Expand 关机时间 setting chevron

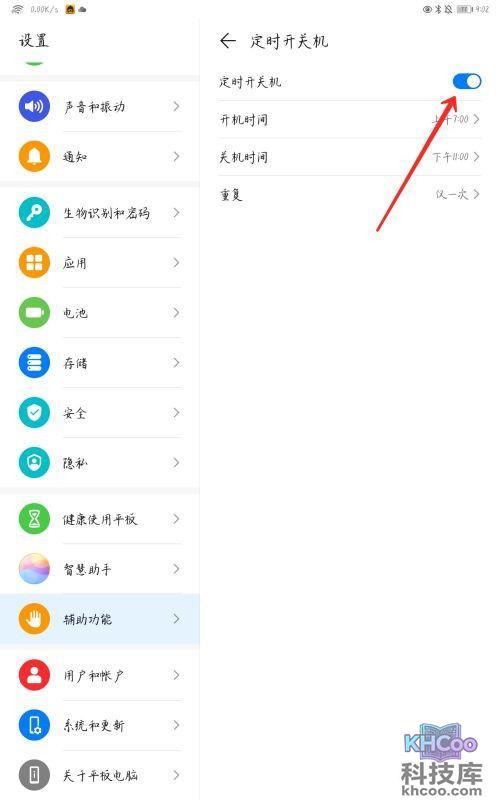click(477, 157)
